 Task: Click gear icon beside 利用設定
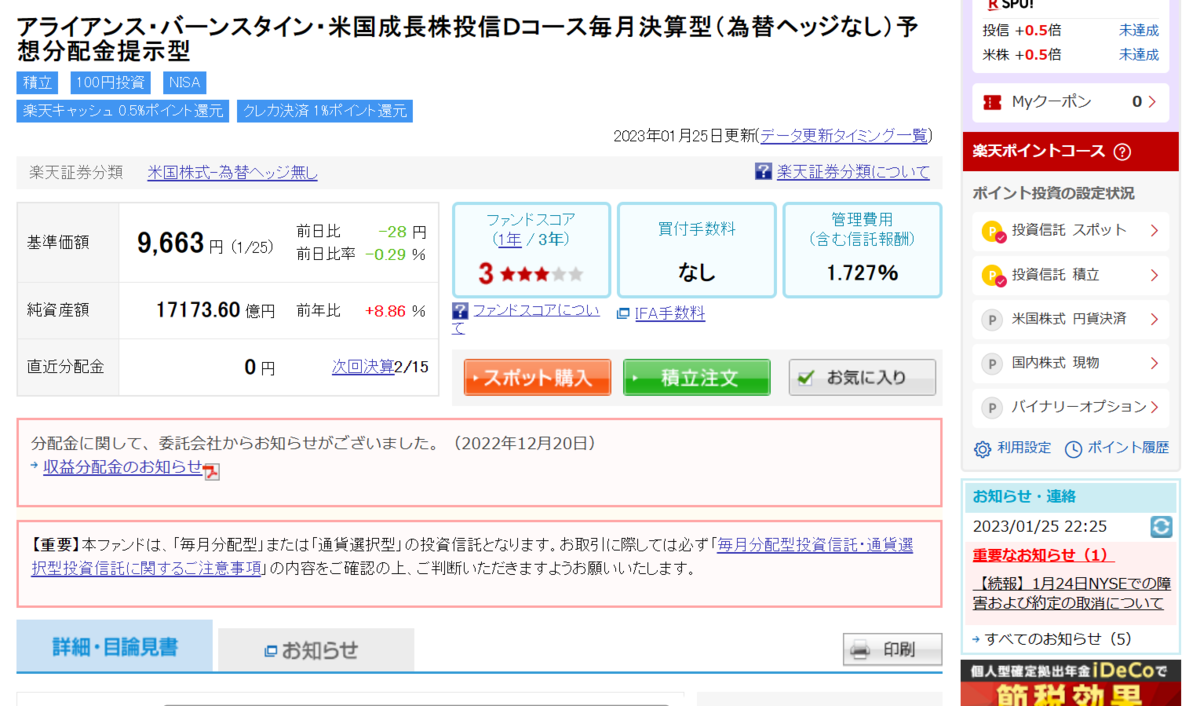983,449
